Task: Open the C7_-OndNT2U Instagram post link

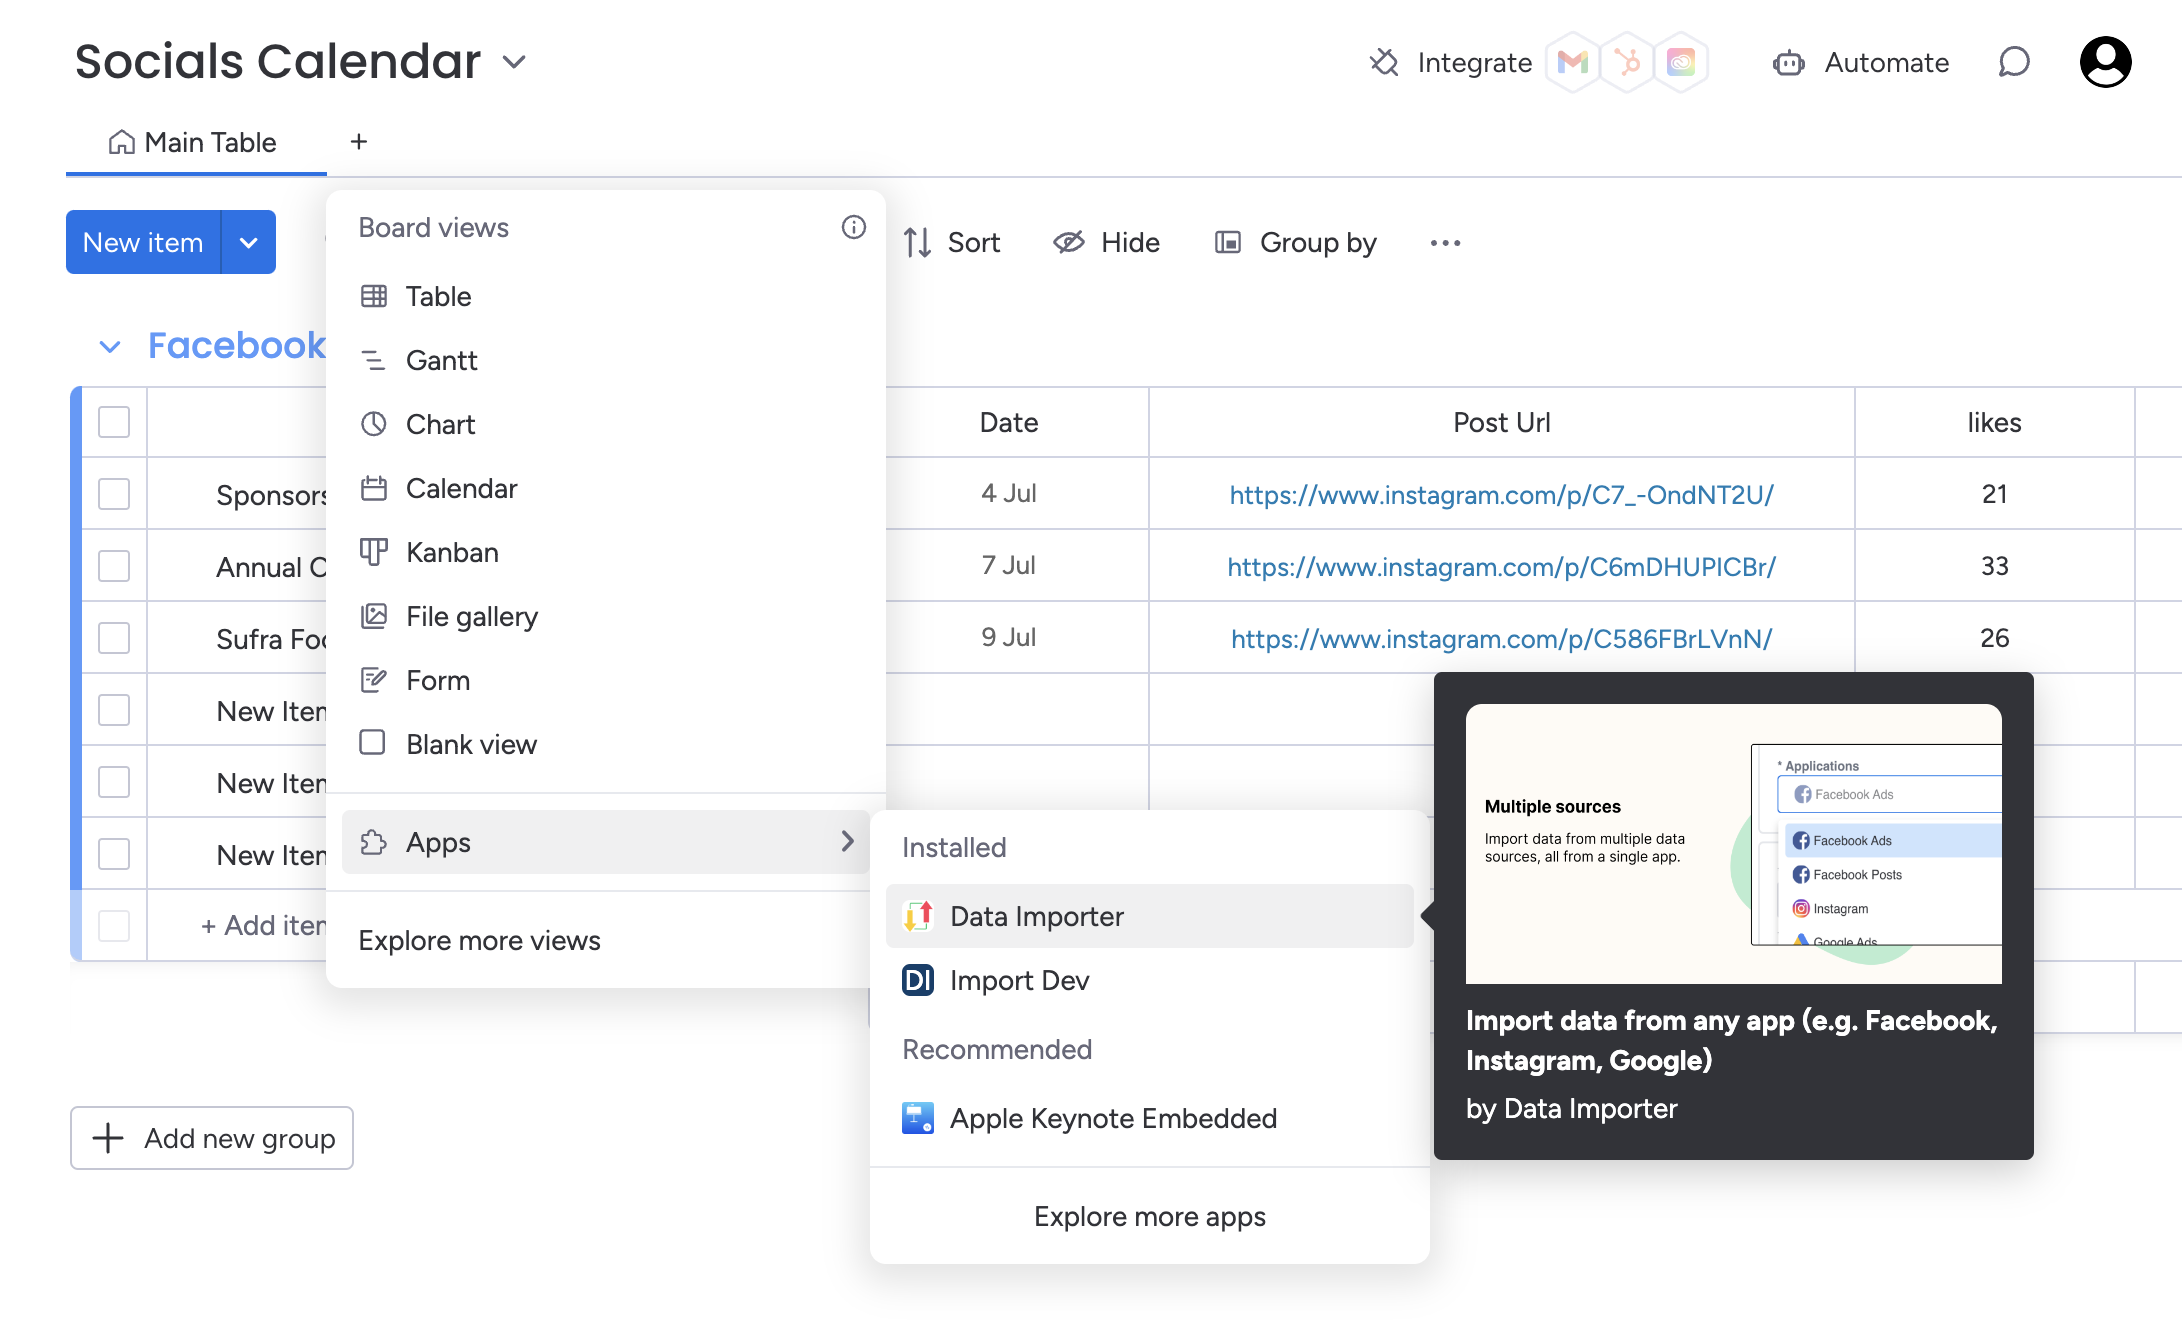Action: 1502,494
